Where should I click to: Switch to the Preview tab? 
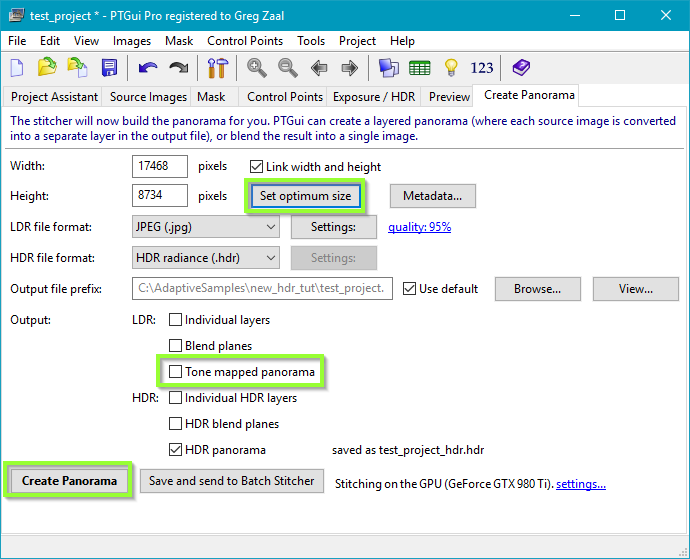(449, 96)
